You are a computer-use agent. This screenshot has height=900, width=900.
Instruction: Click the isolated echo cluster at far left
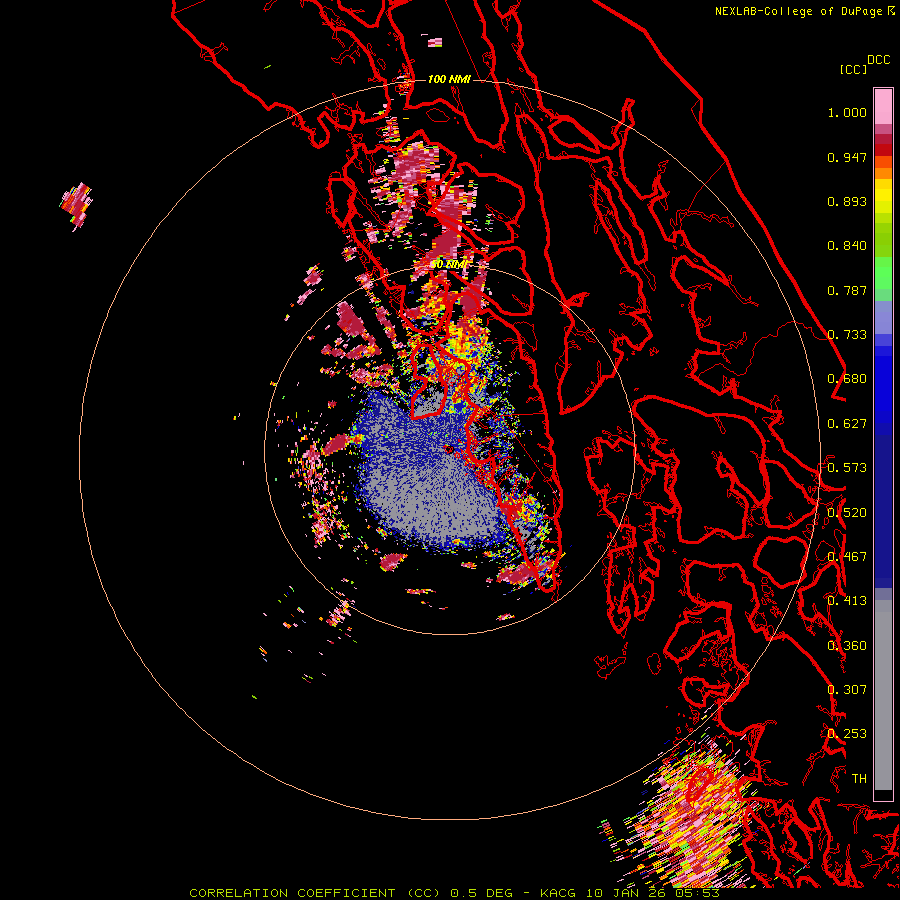[76, 205]
